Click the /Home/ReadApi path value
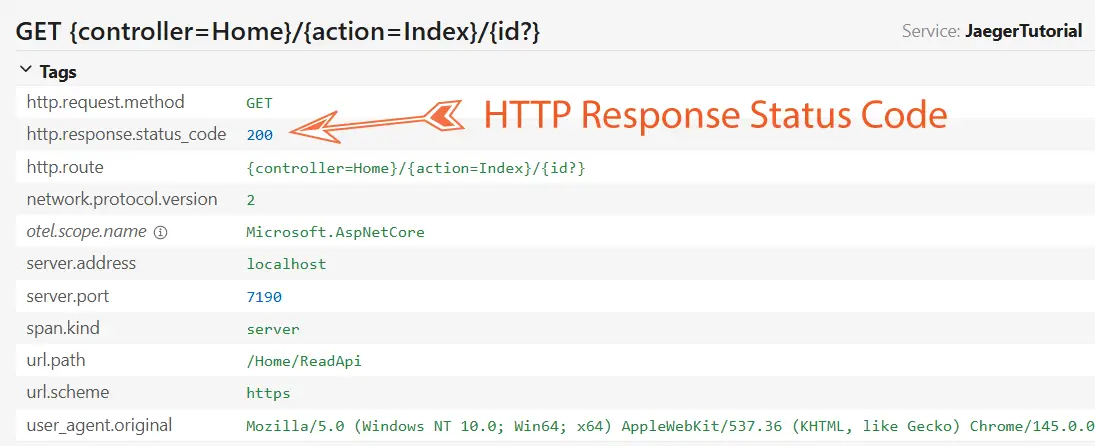Image resolution: width=1095 pixels, height=446 pixels. pos(304,362)
